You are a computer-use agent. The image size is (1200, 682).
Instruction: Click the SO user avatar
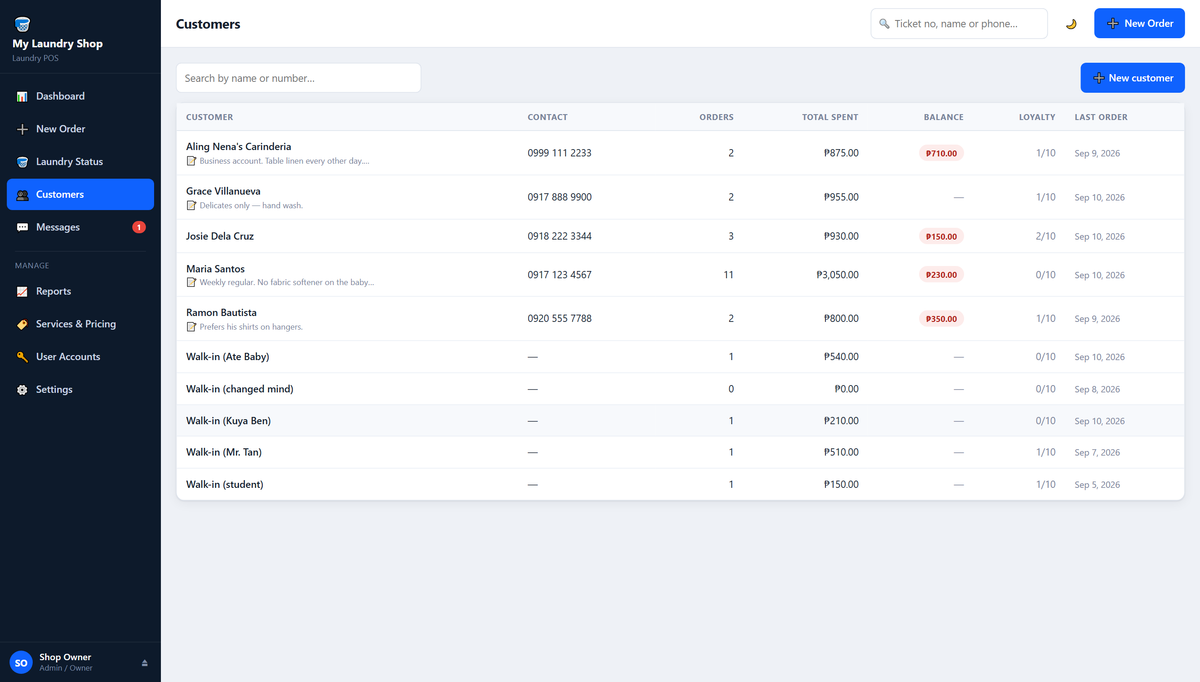click(21, 662)
